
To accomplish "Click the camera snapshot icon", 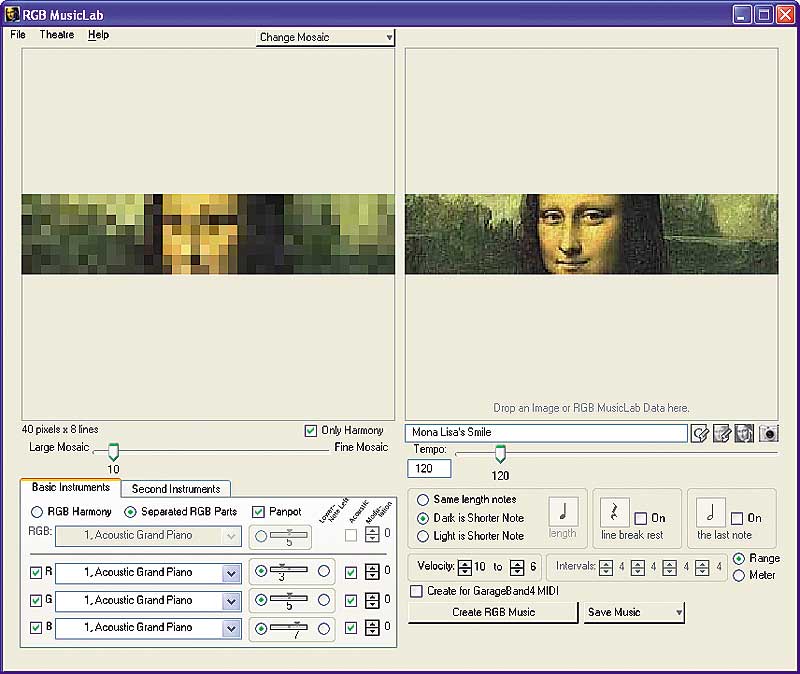I will tap(768, 434).
